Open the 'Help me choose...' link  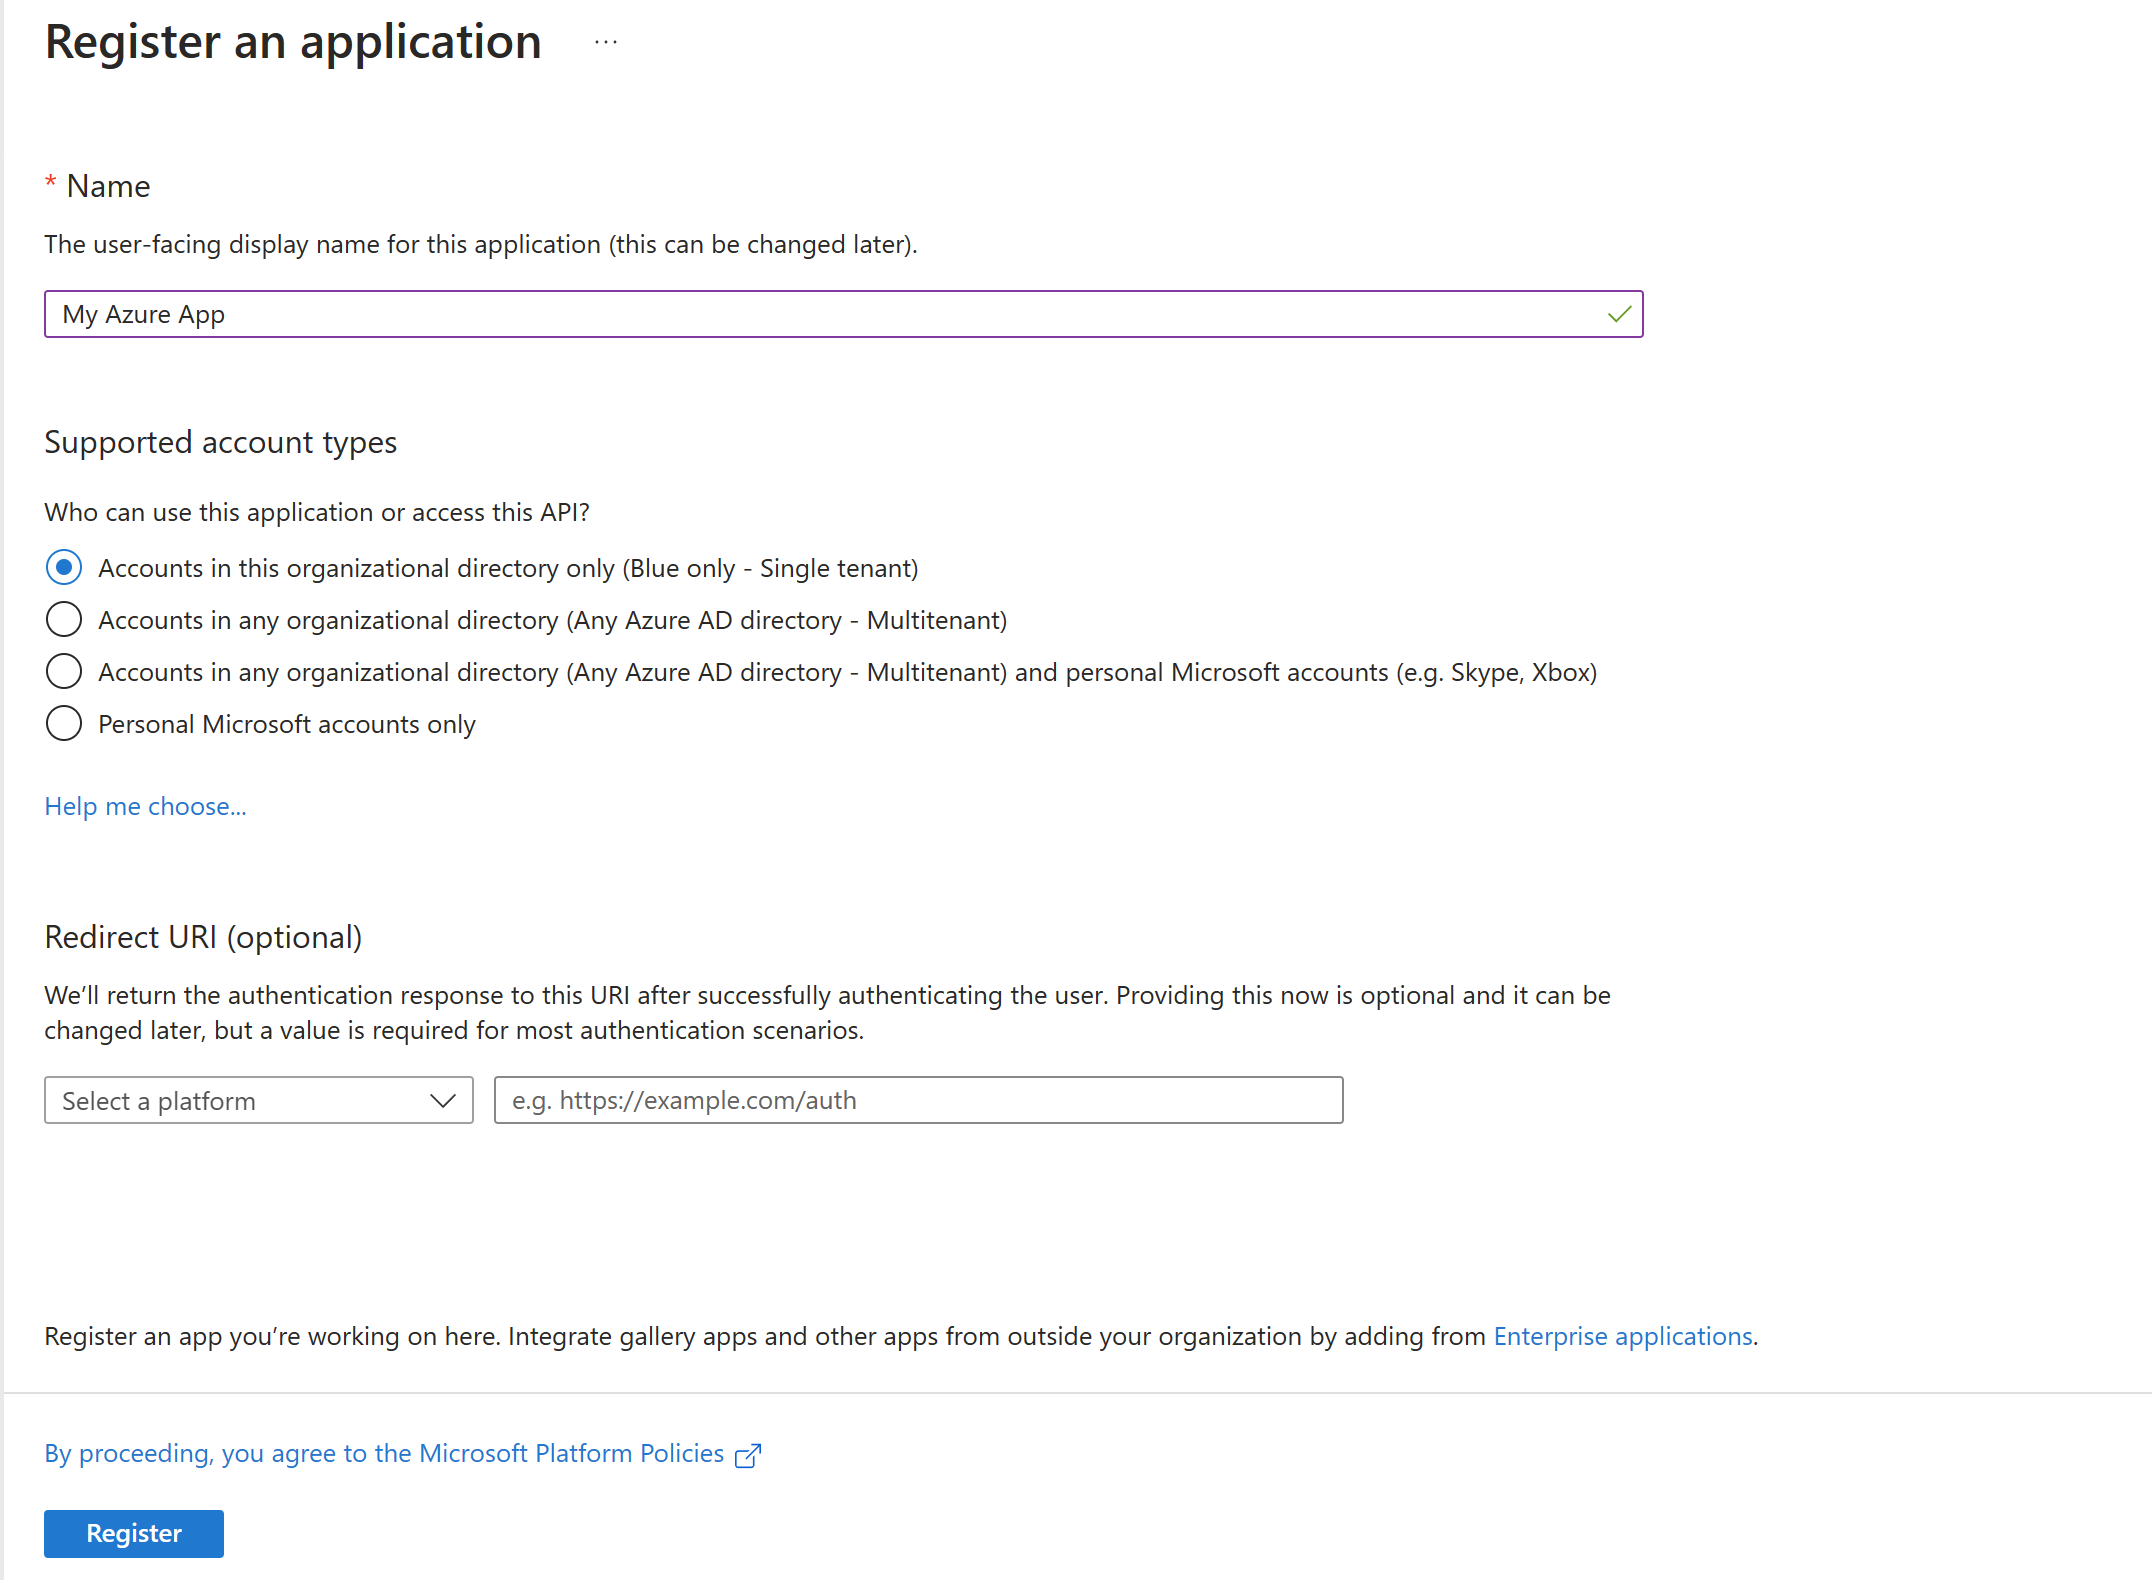click(145, 806)
